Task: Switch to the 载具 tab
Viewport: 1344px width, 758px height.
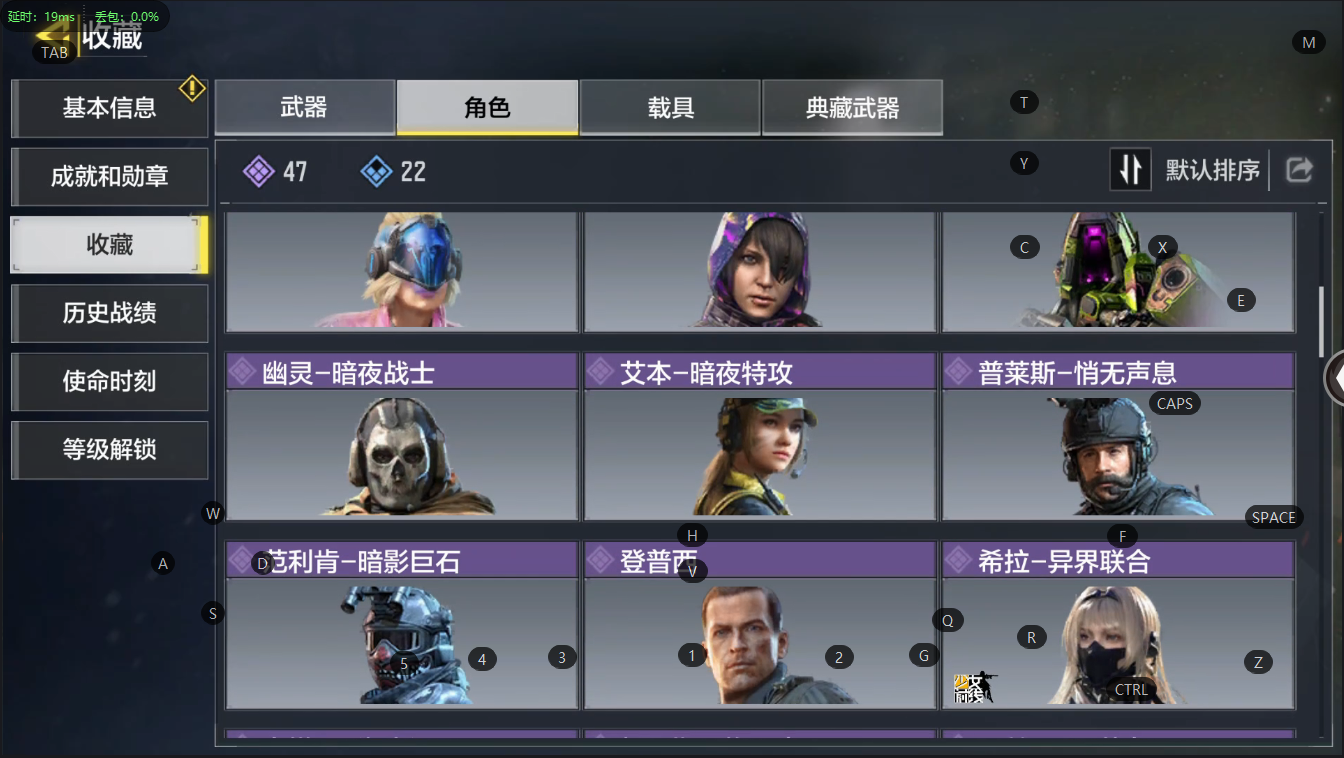Action: coord(670,107)
